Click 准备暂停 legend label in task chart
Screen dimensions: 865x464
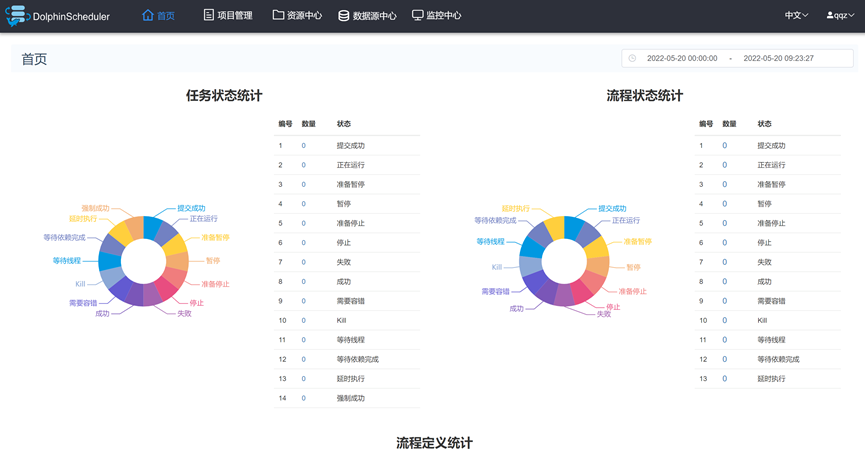[215, 237]
